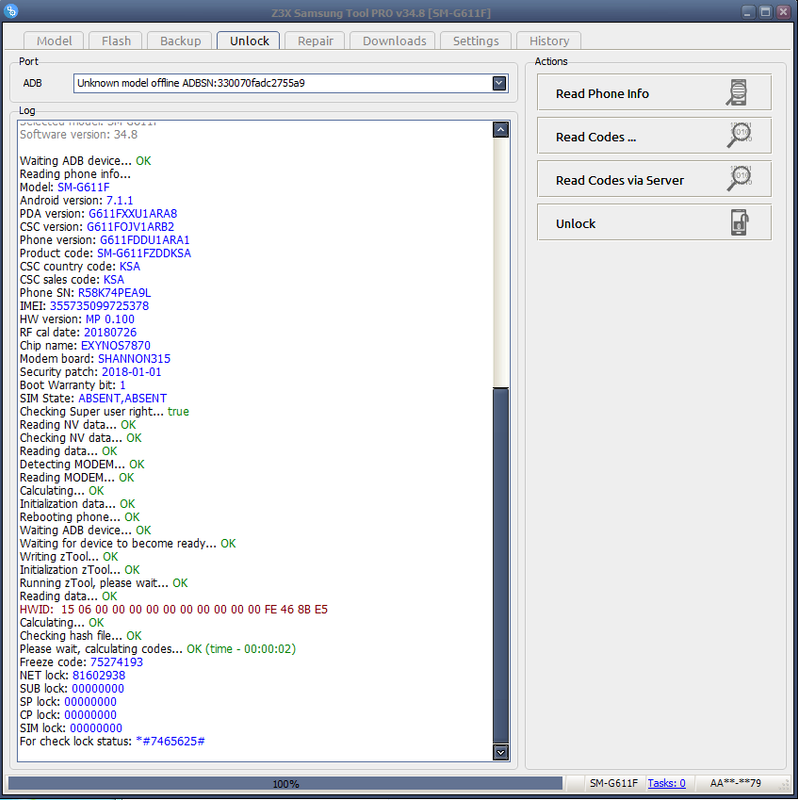The image size is (798, 800).
Task: Click the Phone SN value R58K74PEA9L
Action: (114, 293)
